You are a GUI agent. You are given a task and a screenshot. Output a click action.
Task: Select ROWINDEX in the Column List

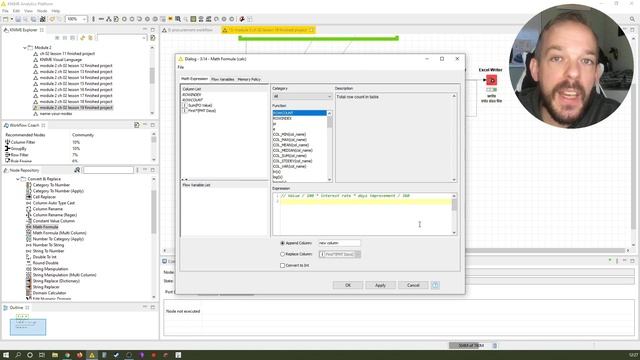click(x=192, y=94)
